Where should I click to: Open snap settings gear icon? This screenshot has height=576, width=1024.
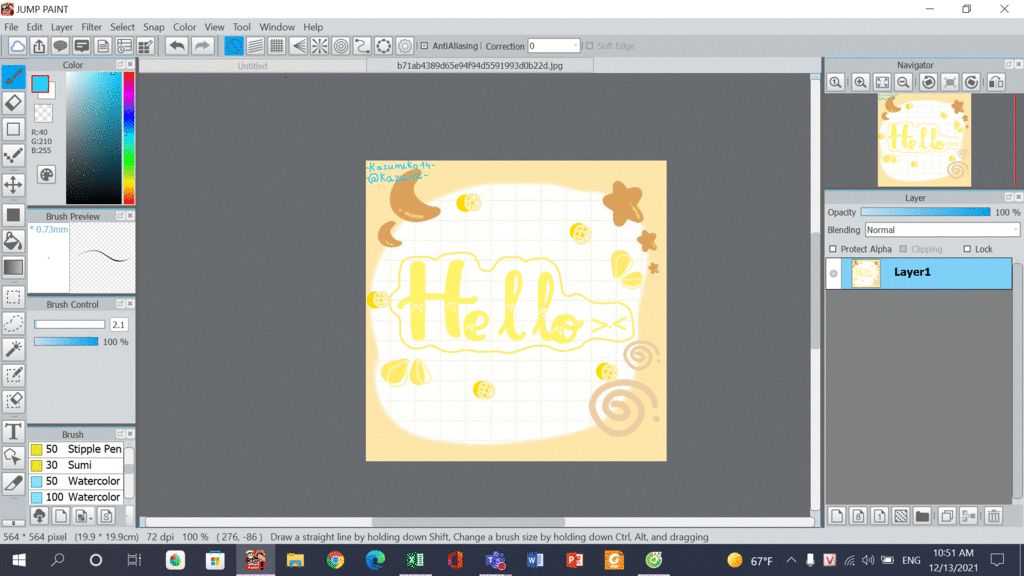[x=405, y=46]
